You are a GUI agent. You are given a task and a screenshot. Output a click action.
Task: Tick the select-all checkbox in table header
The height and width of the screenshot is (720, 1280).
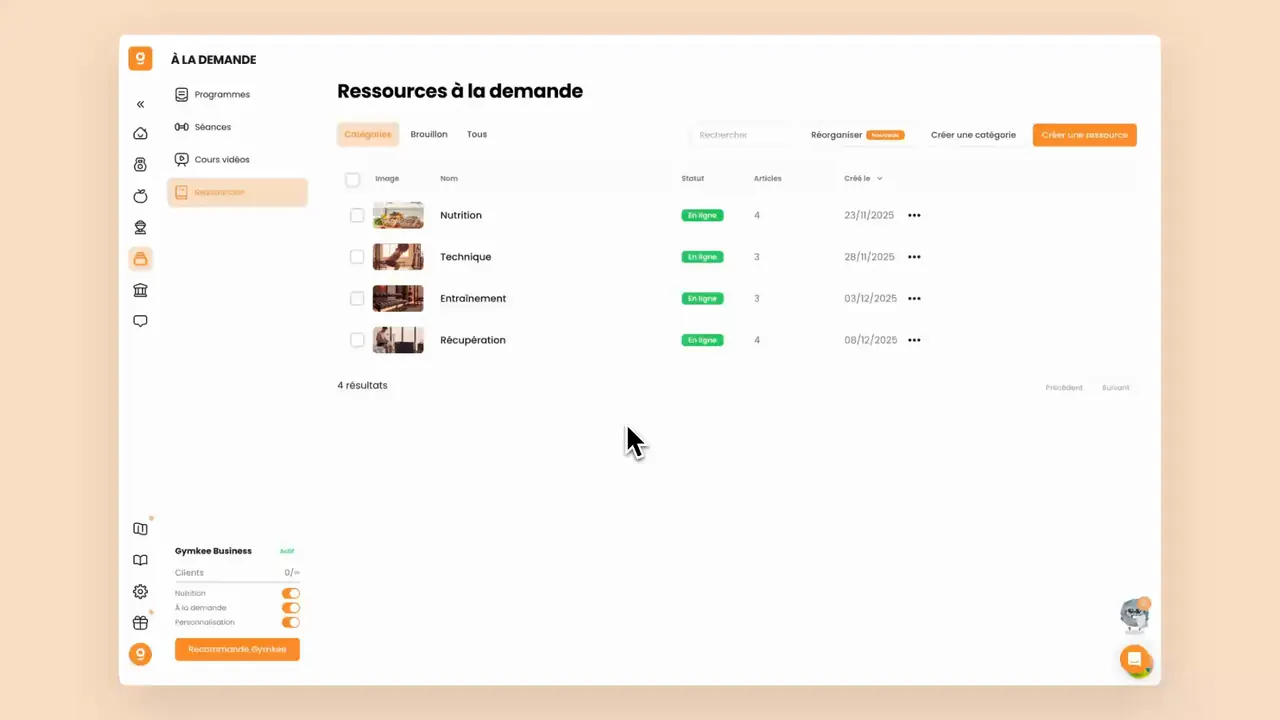[352, 180]
